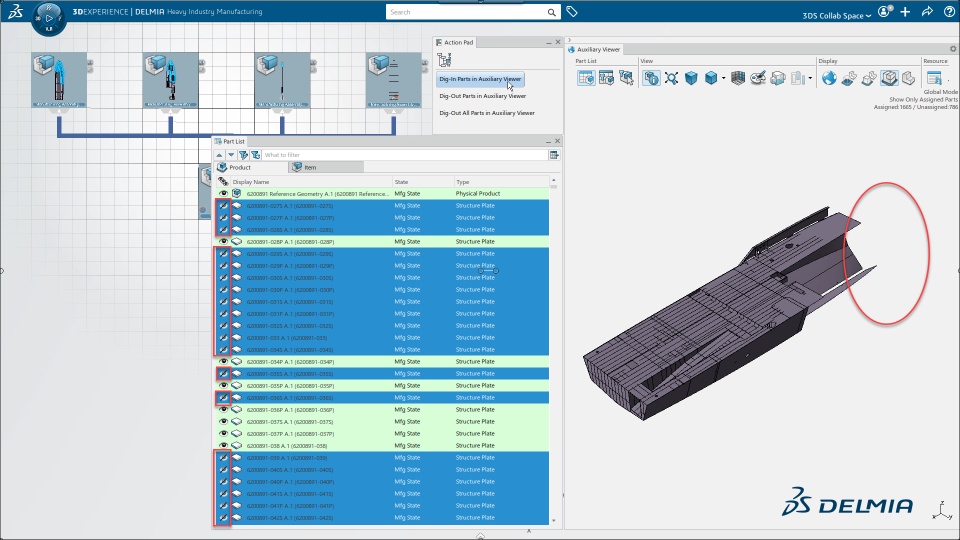The height and width of the screenshot is (540, 960).
Task: Expand the arrow above Auxiliary Viewer tab
Action: [x=569, y=40]
